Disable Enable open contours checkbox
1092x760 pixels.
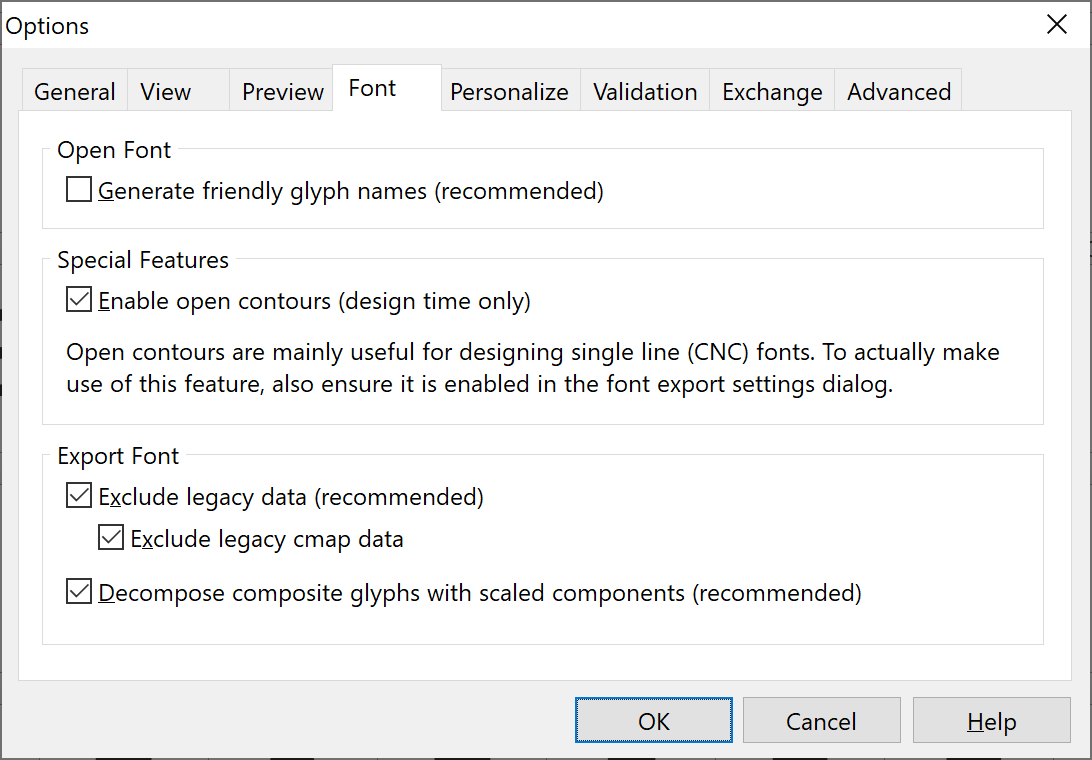[79, 300]
